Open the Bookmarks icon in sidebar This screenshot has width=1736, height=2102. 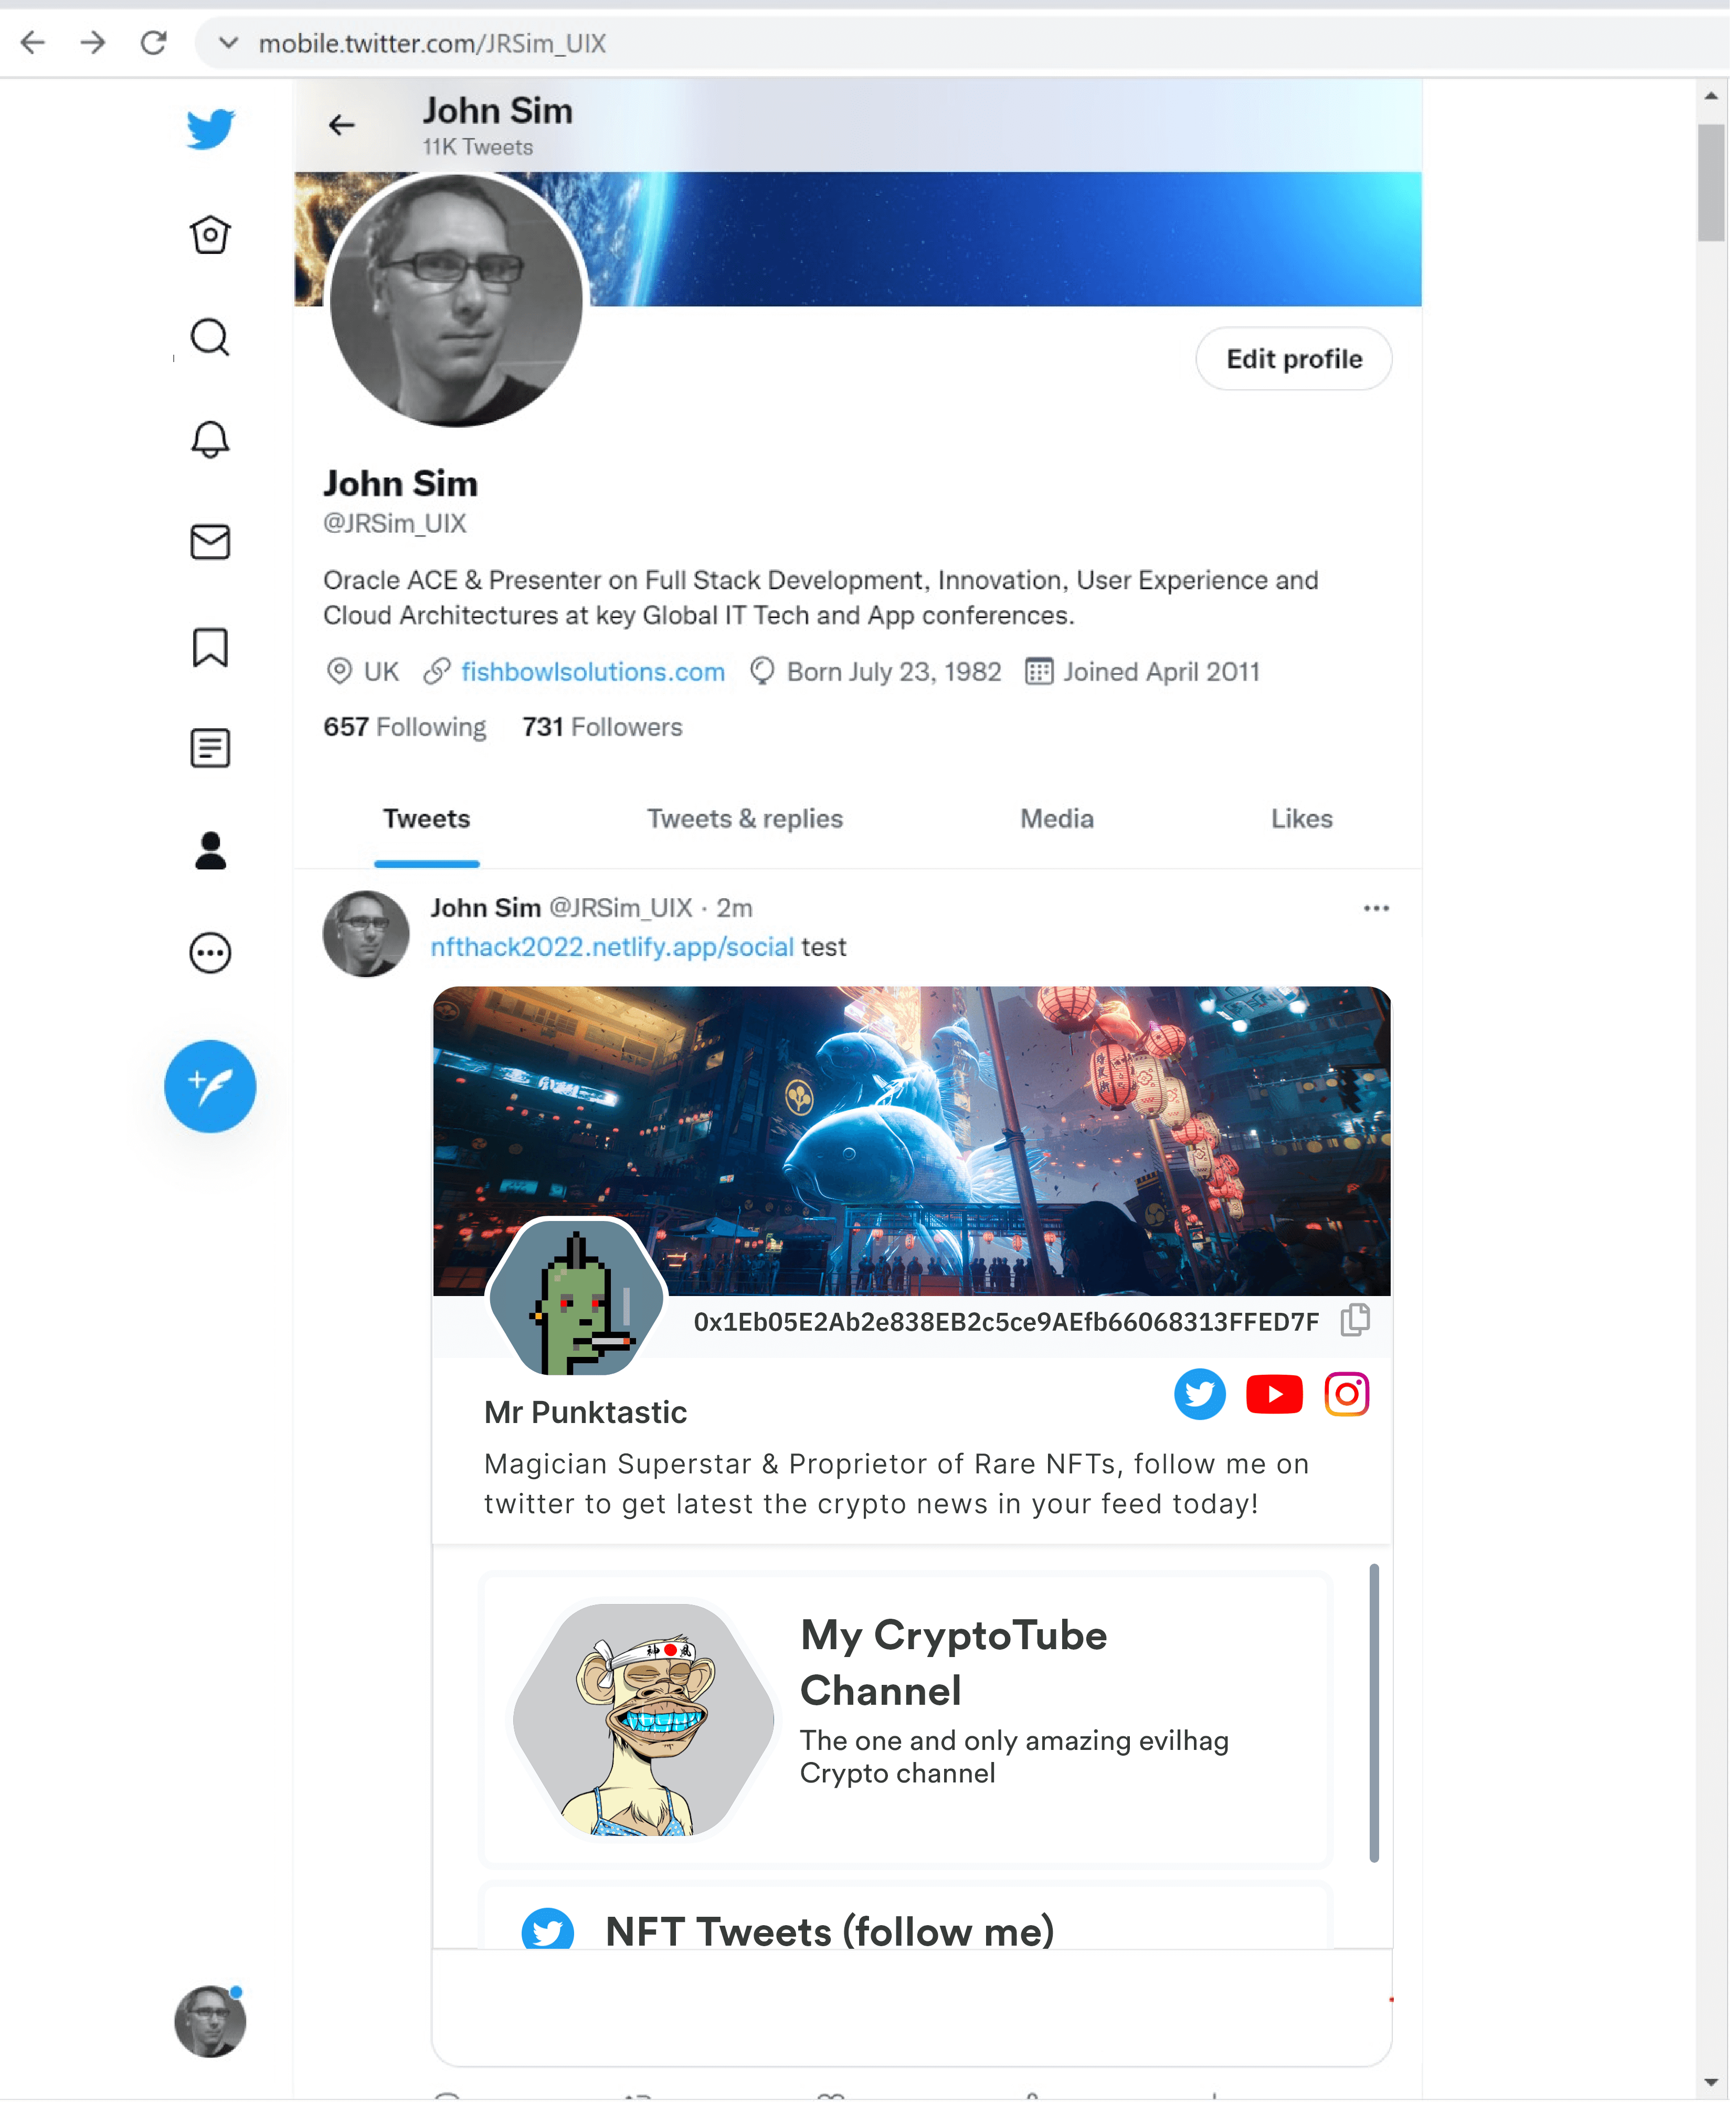(x=210, y=647)
